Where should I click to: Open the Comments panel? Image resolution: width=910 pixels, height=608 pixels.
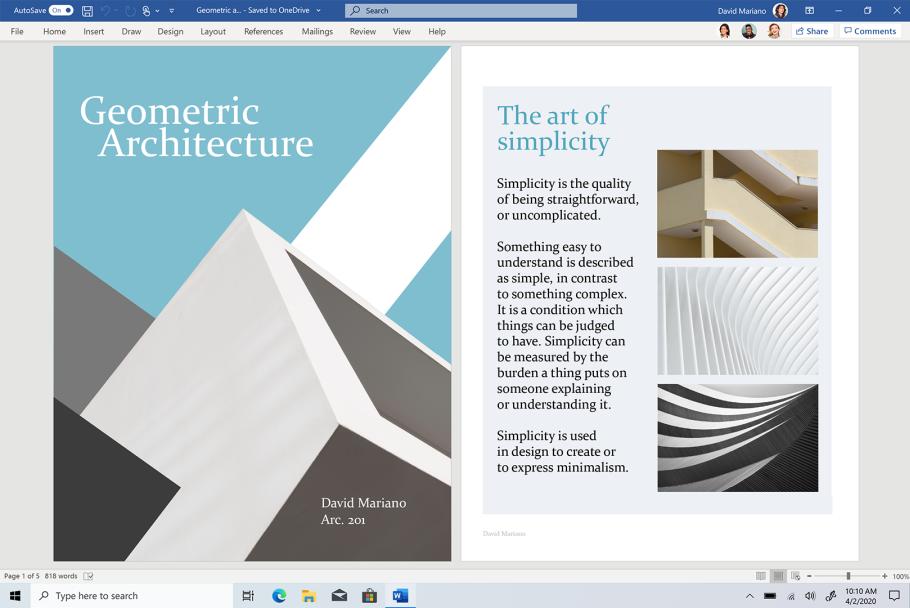tap(869, 31)
